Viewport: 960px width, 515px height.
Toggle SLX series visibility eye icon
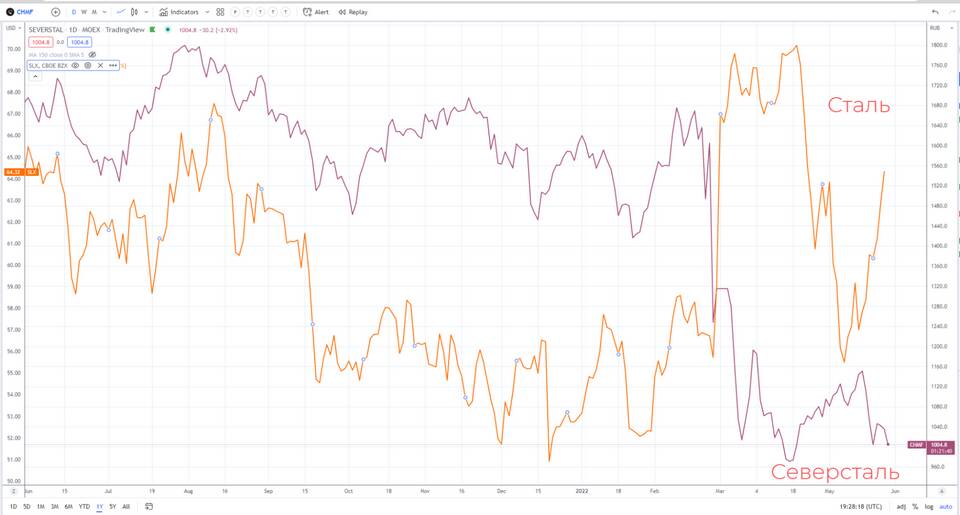pos(75,66)
